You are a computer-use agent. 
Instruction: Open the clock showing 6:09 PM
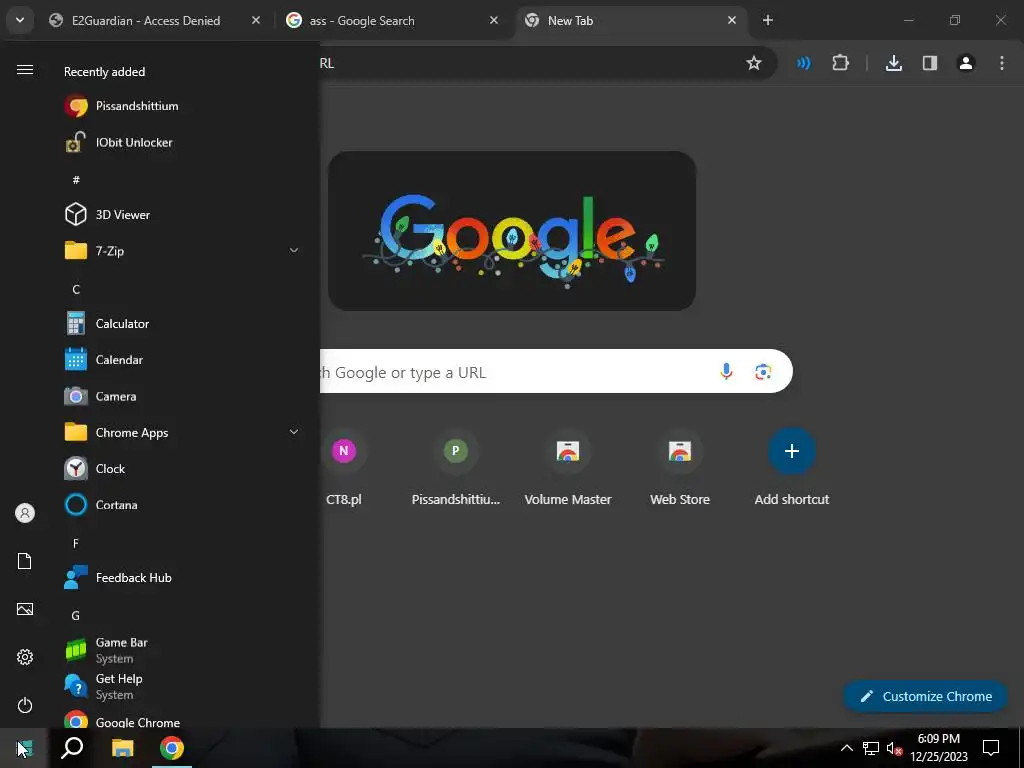(939, 748)
